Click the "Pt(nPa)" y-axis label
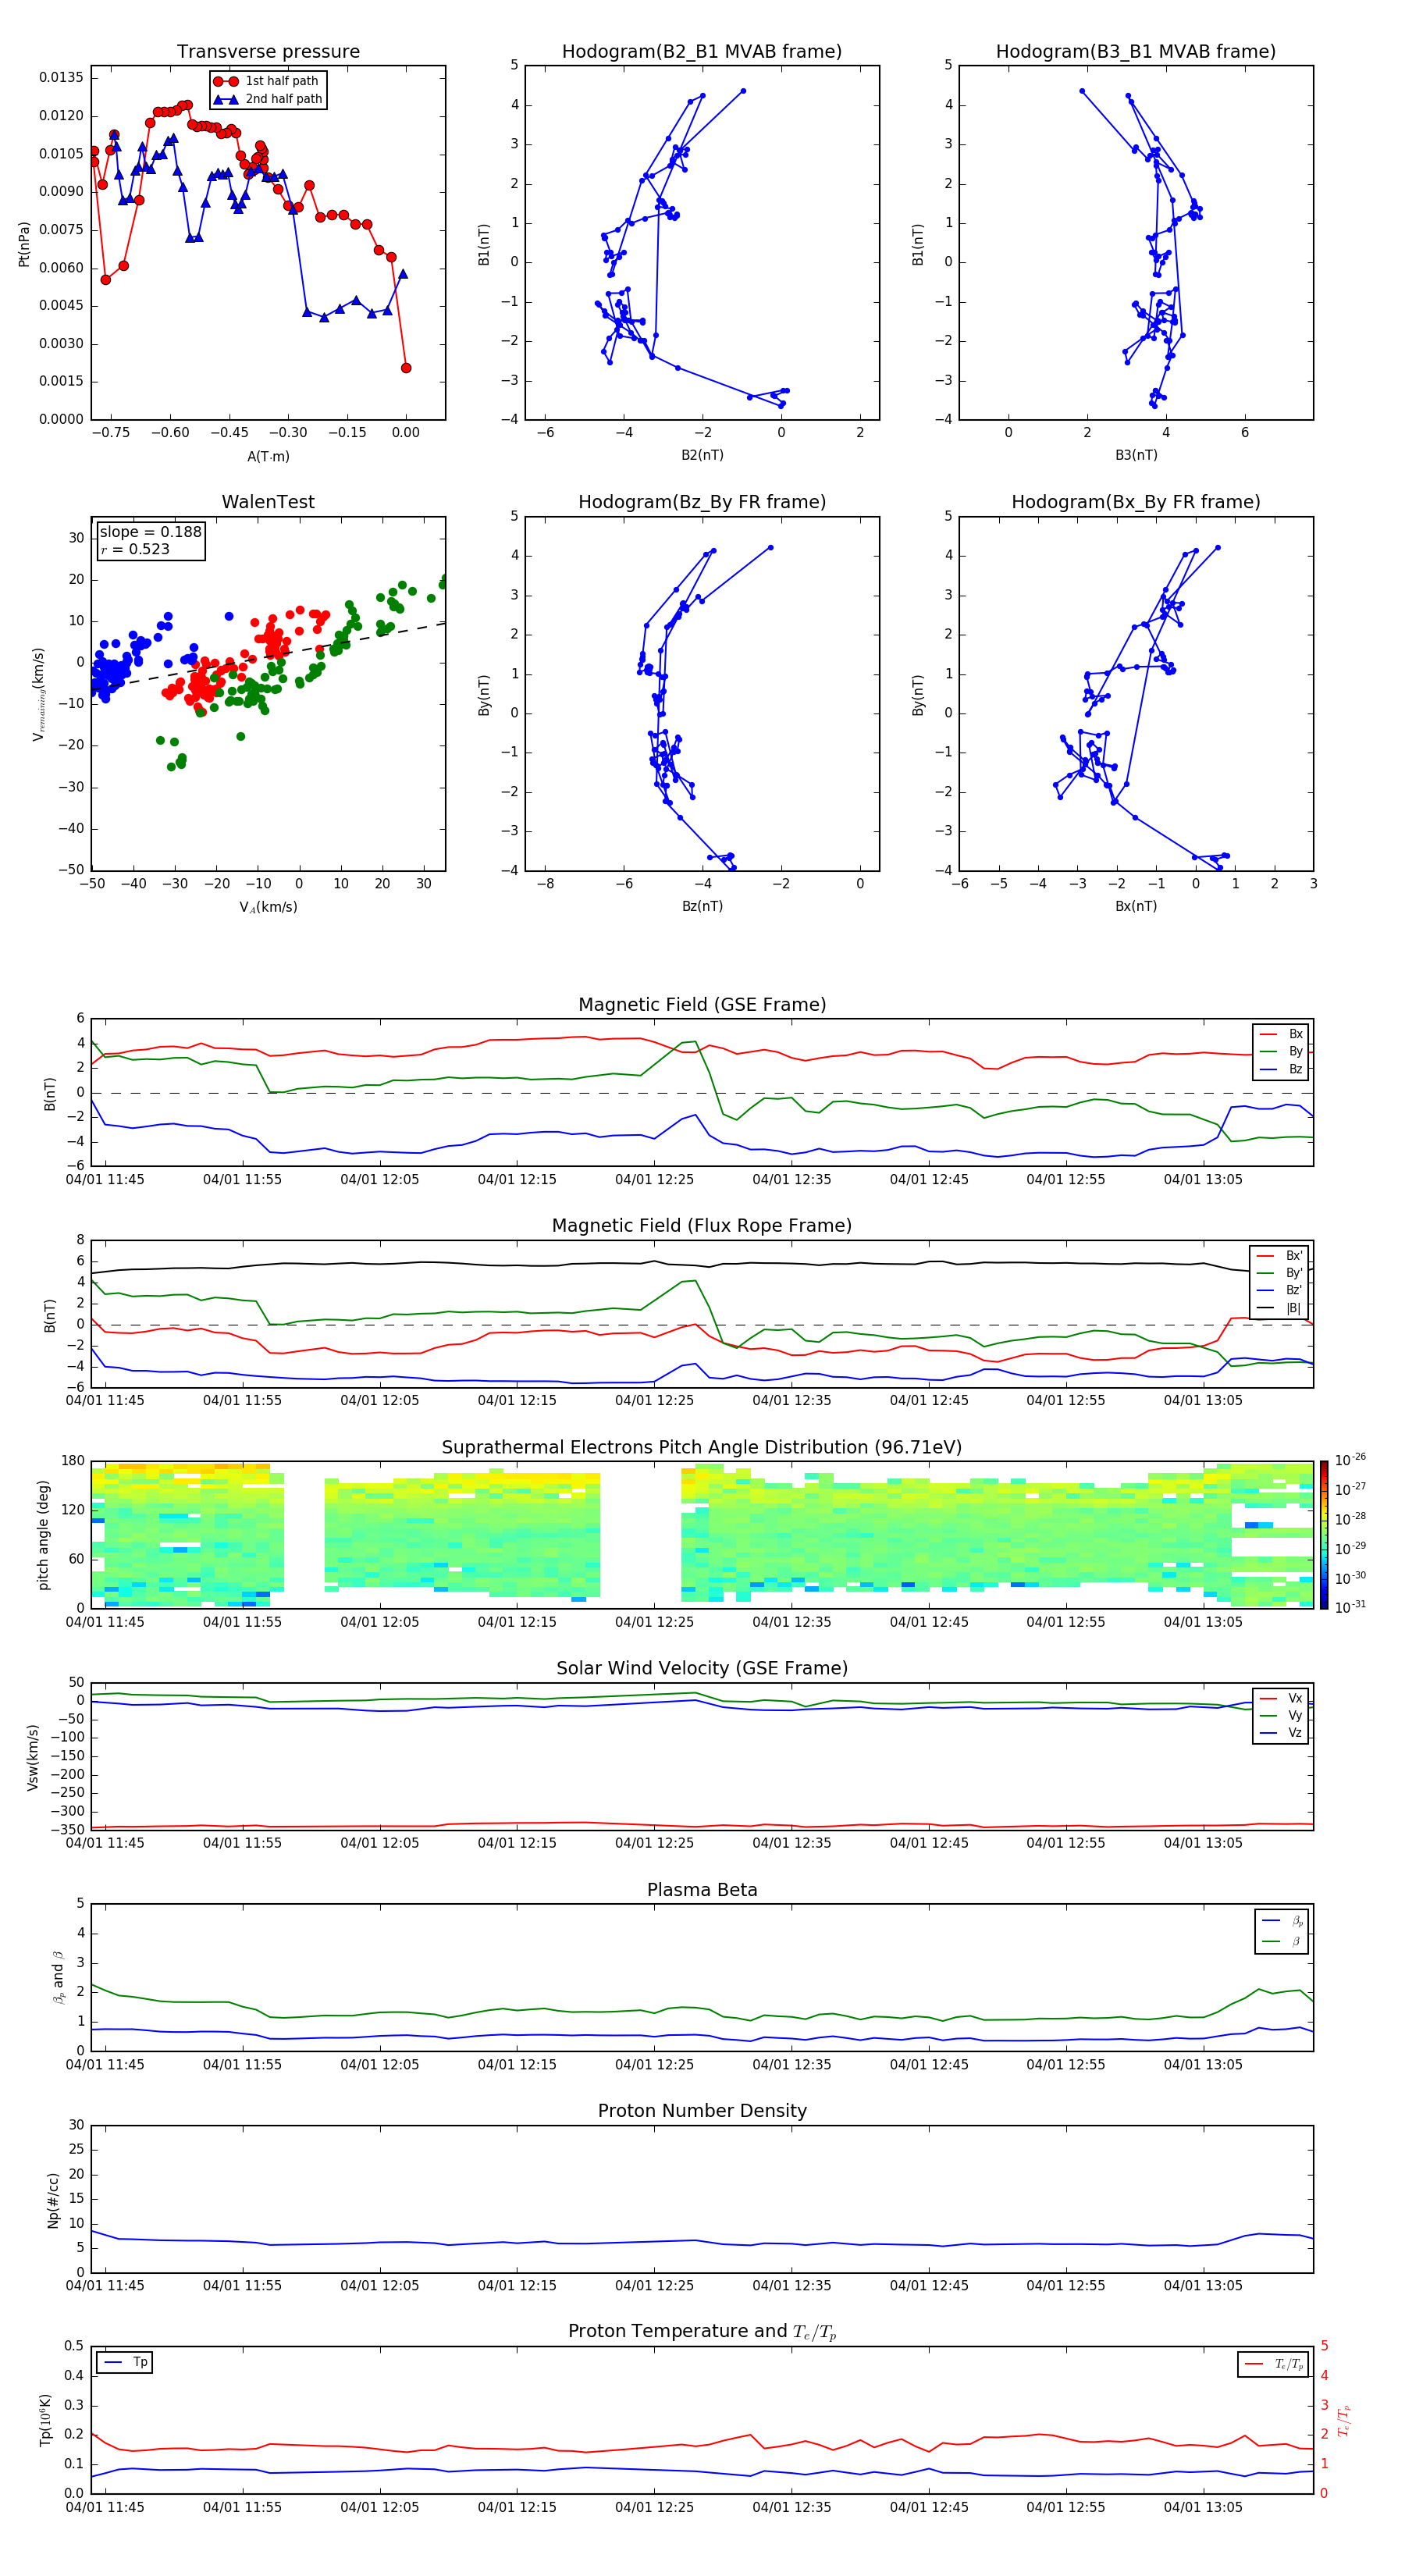1405x2576 pixels. [24, 244]
